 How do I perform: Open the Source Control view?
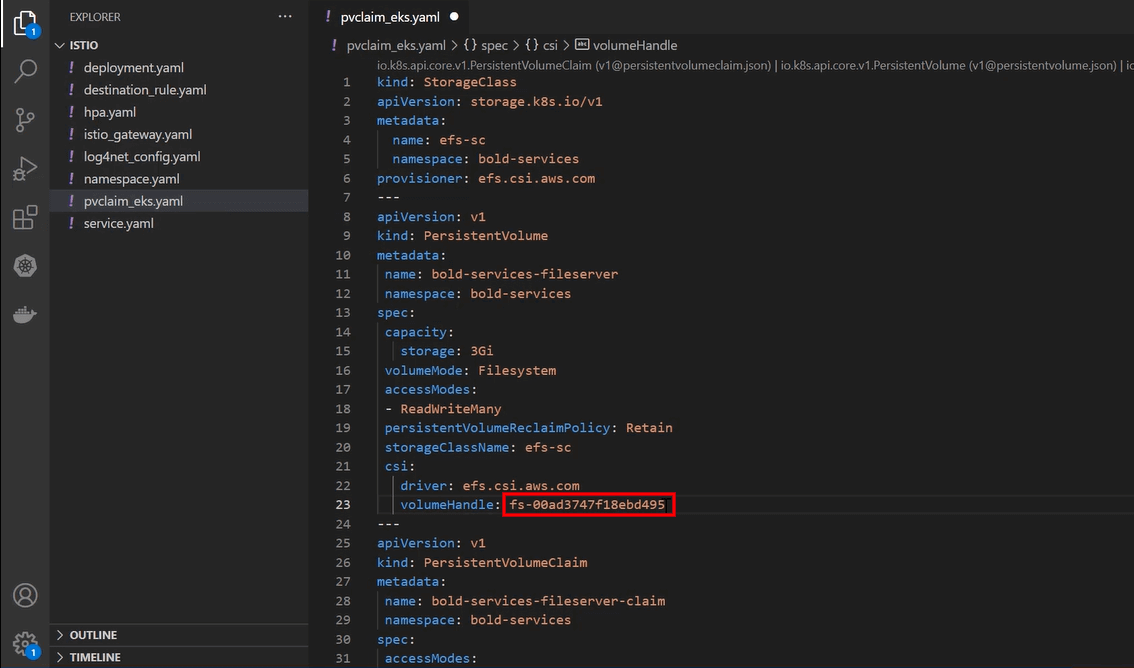pyautogui.click(x=25, y=120)
